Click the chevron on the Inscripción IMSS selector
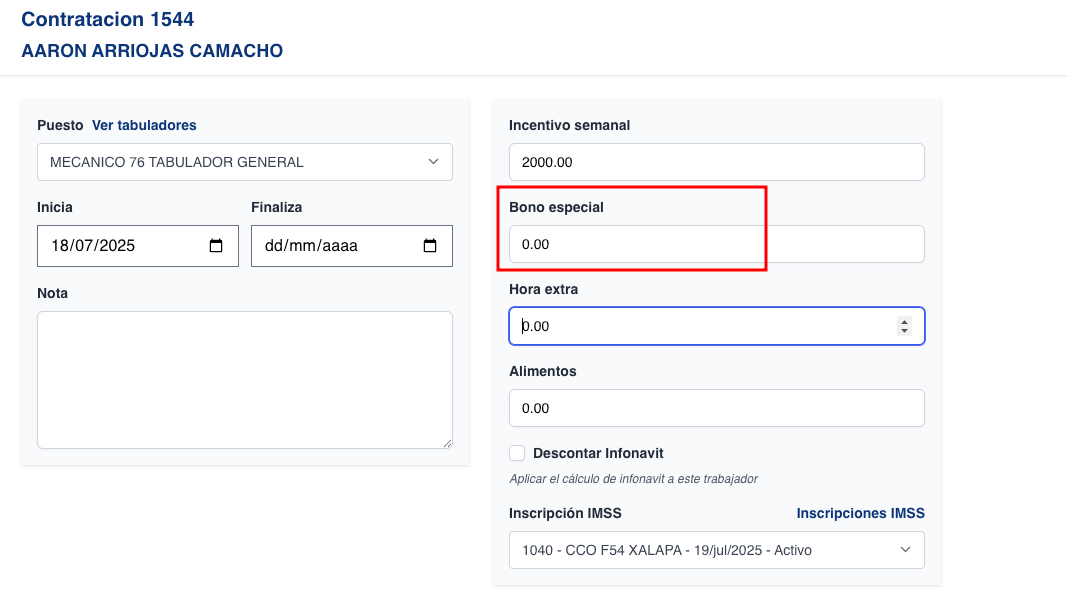The width and height of the screenshot is (1067, 600). [905, 549]
